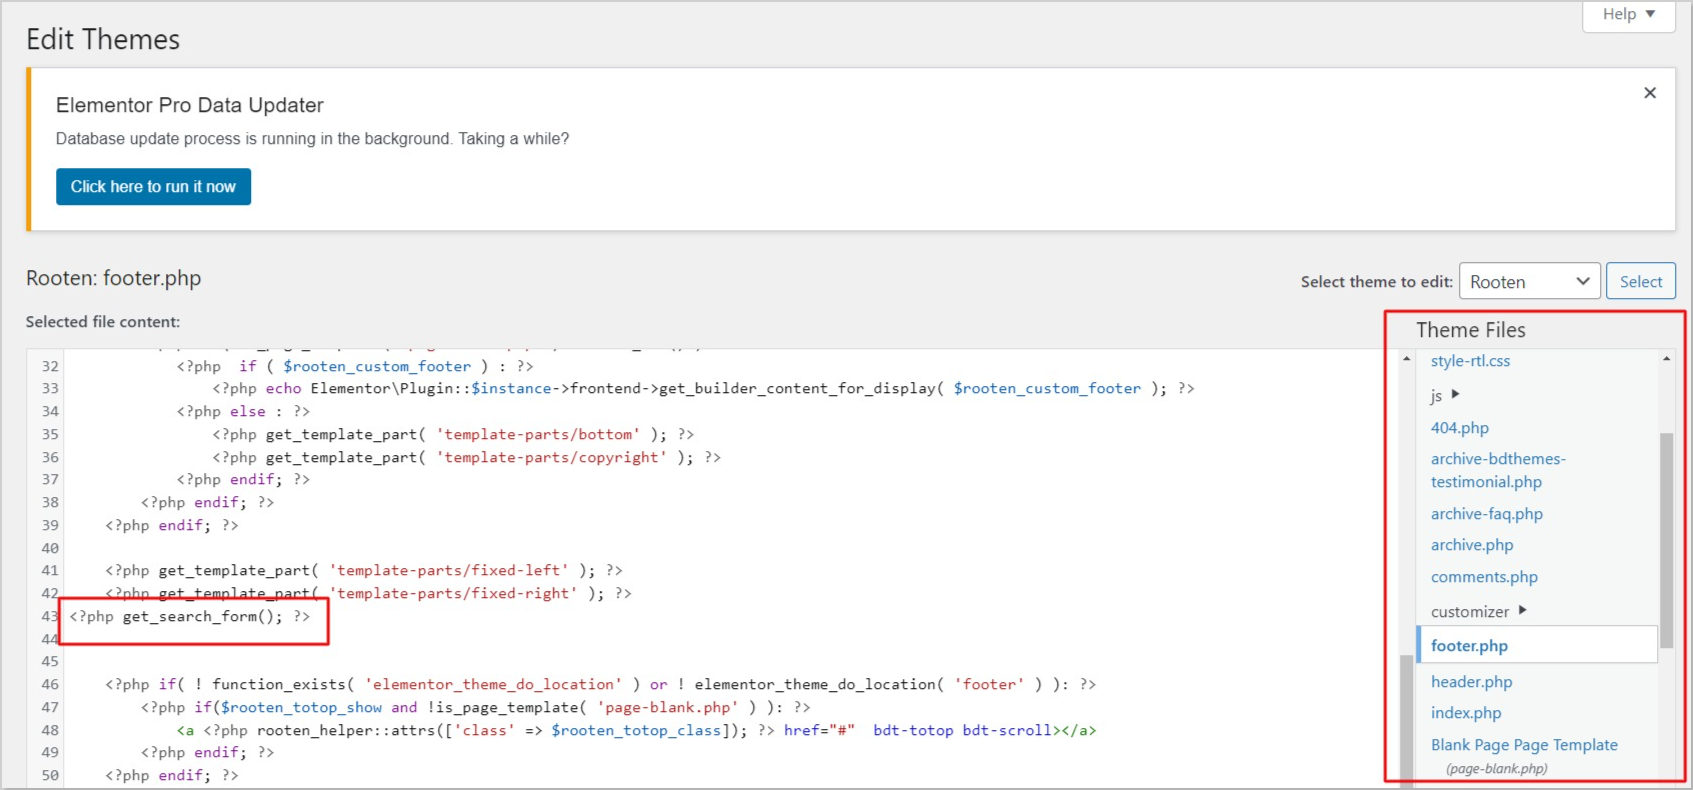Expand the customizer folder
The width and height of the screenshot is (1693, 790).
(1479, 611)
